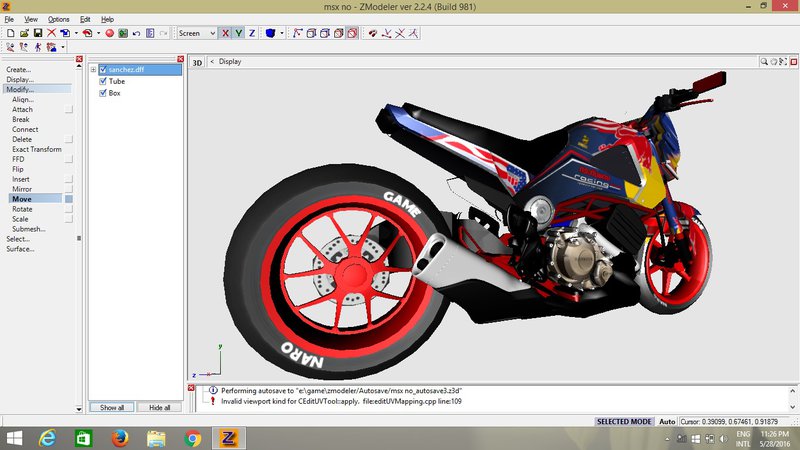Viewport: 800px width, 450px height.
Task: Open the View menu
Action: 31,19
